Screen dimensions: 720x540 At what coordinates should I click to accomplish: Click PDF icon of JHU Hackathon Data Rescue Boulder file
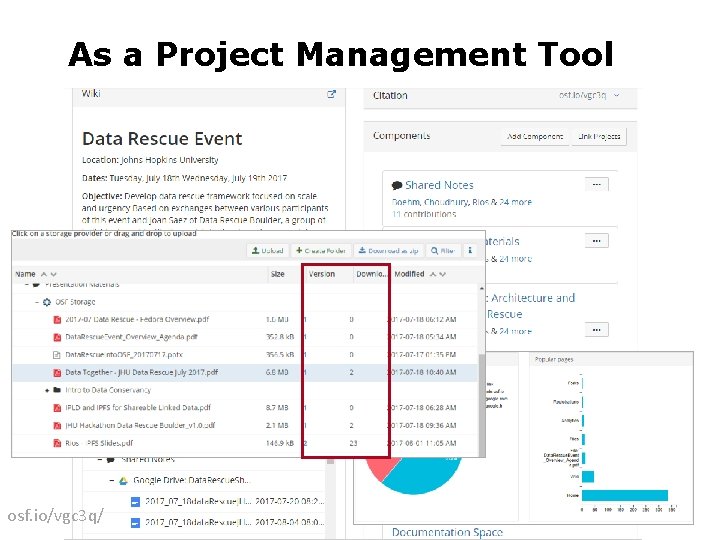pos(57,426)
